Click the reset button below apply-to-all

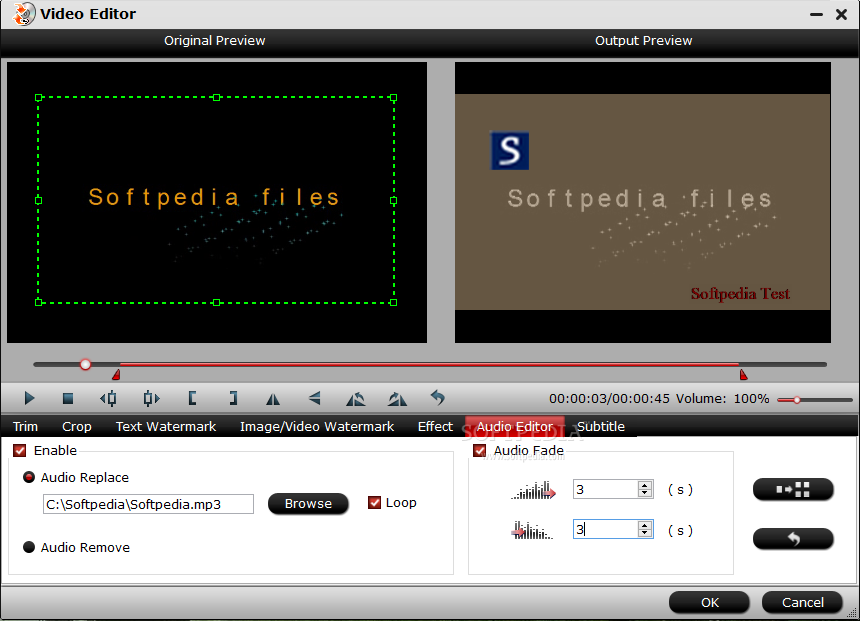(x=793, y=539)
